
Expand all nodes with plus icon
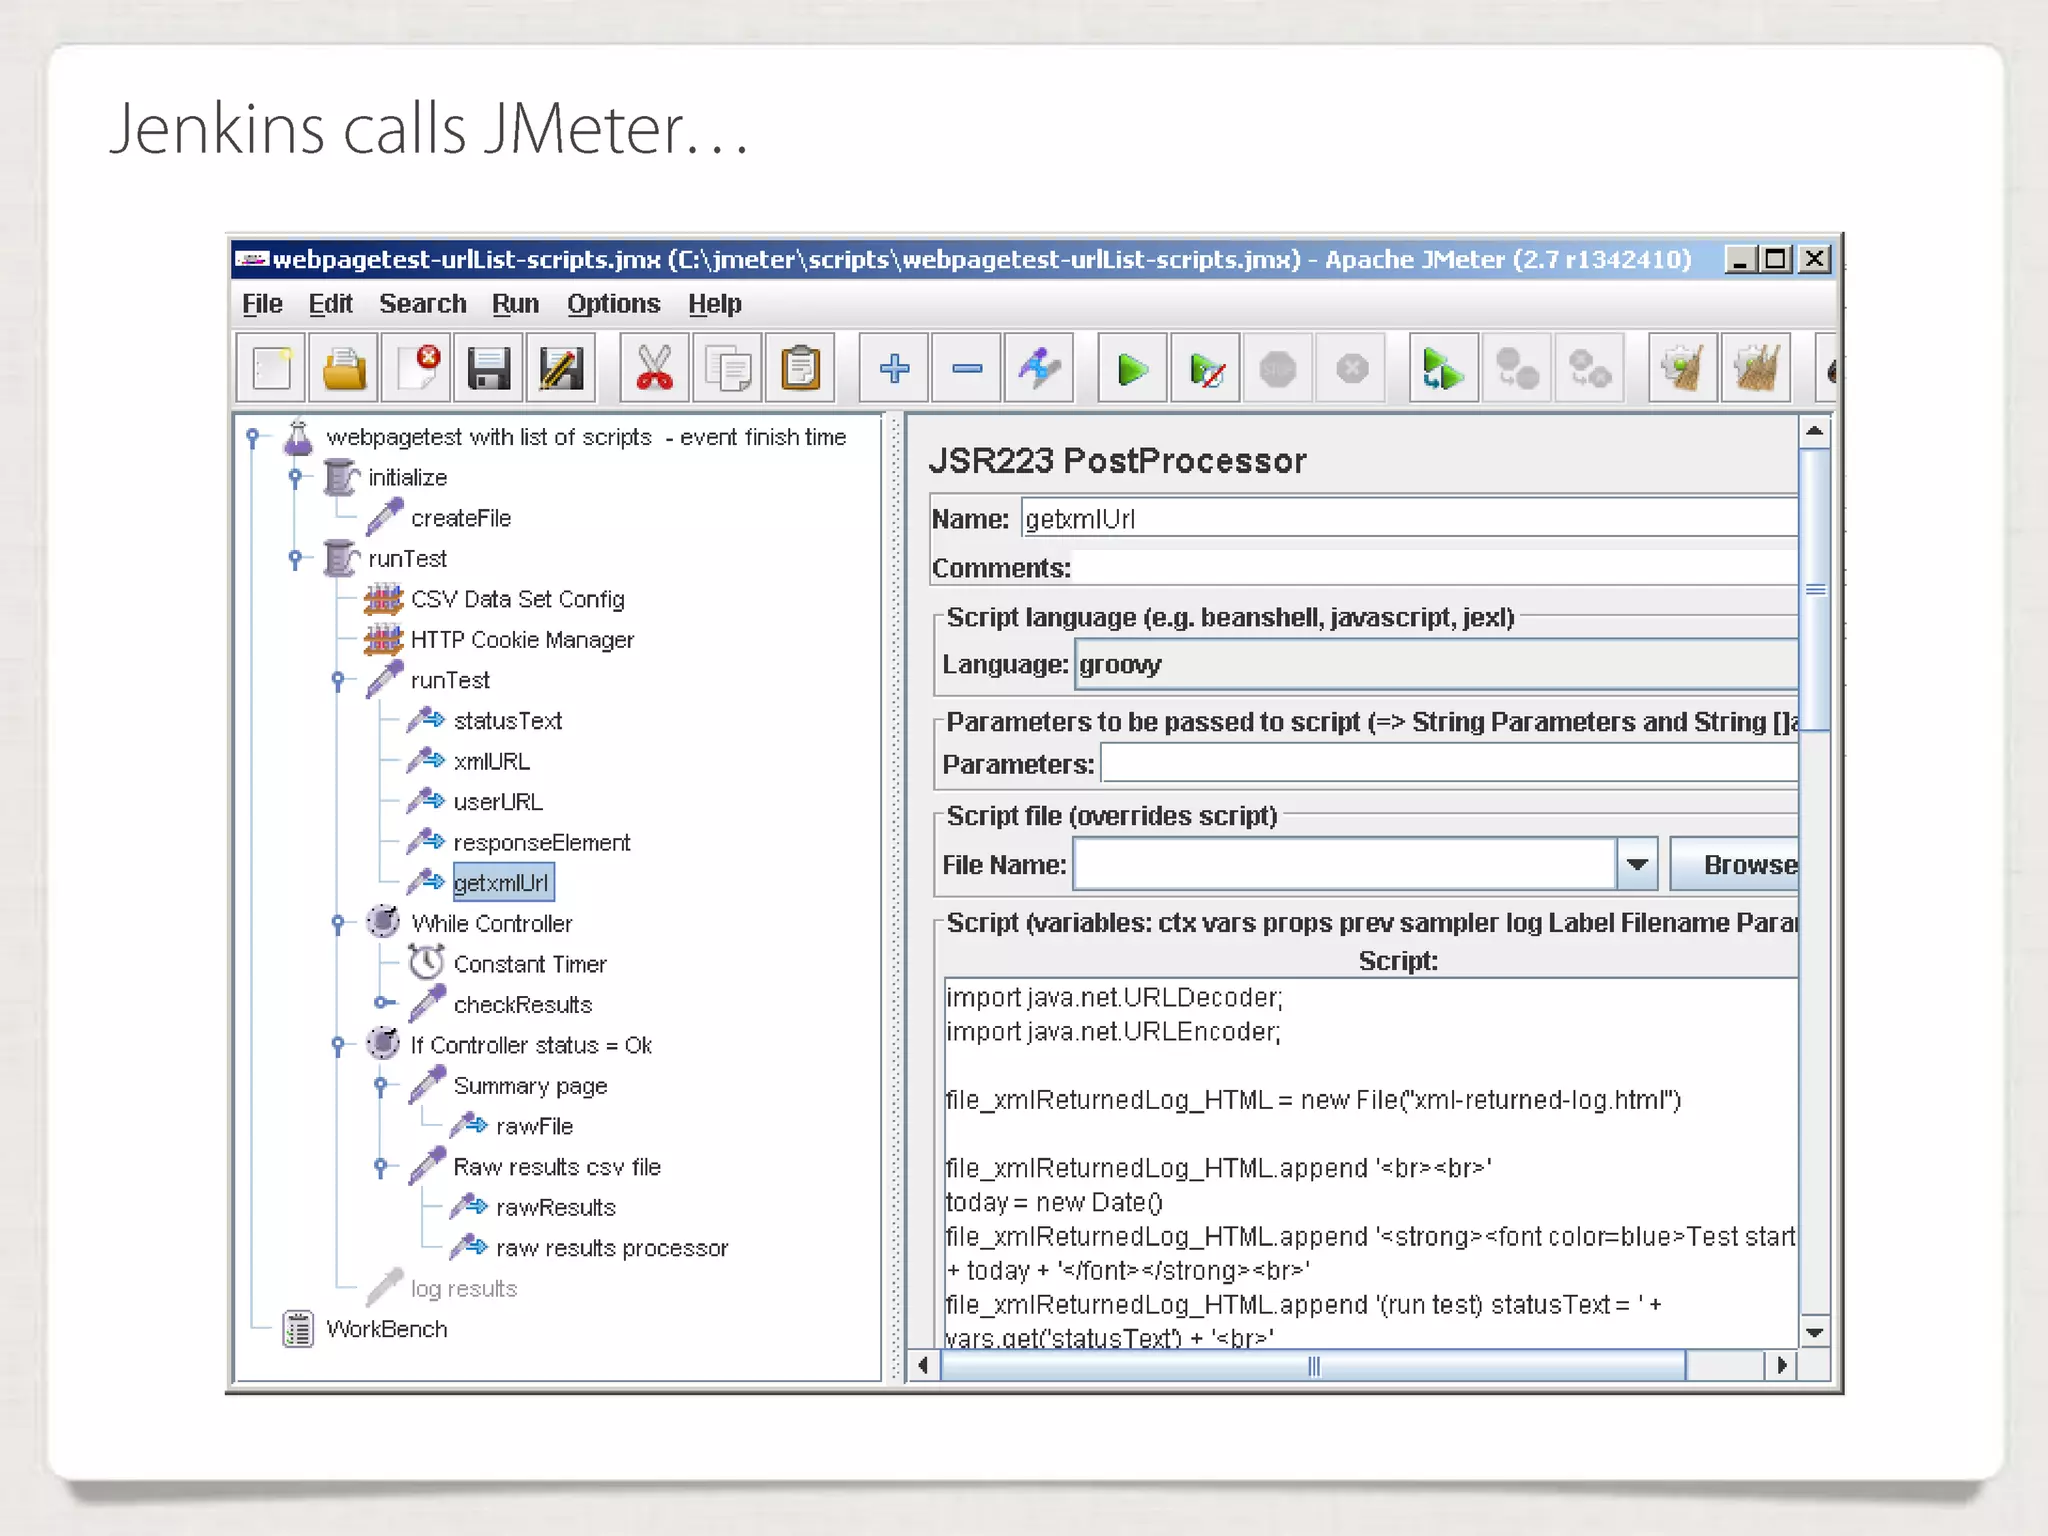(x=894, y=368)
